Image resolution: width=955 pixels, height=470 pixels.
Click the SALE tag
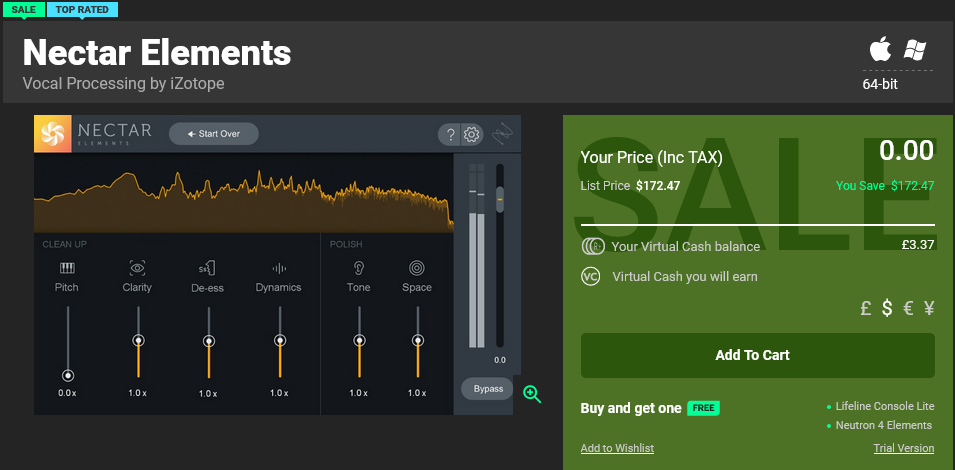coord(23,10)
